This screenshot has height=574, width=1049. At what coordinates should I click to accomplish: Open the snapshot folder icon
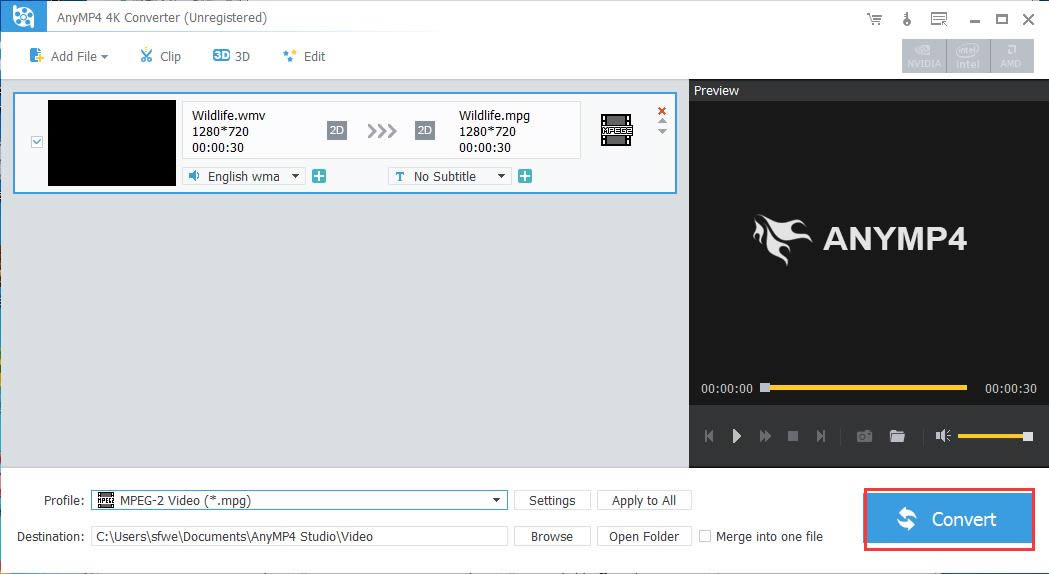click(x=897, y=436)
